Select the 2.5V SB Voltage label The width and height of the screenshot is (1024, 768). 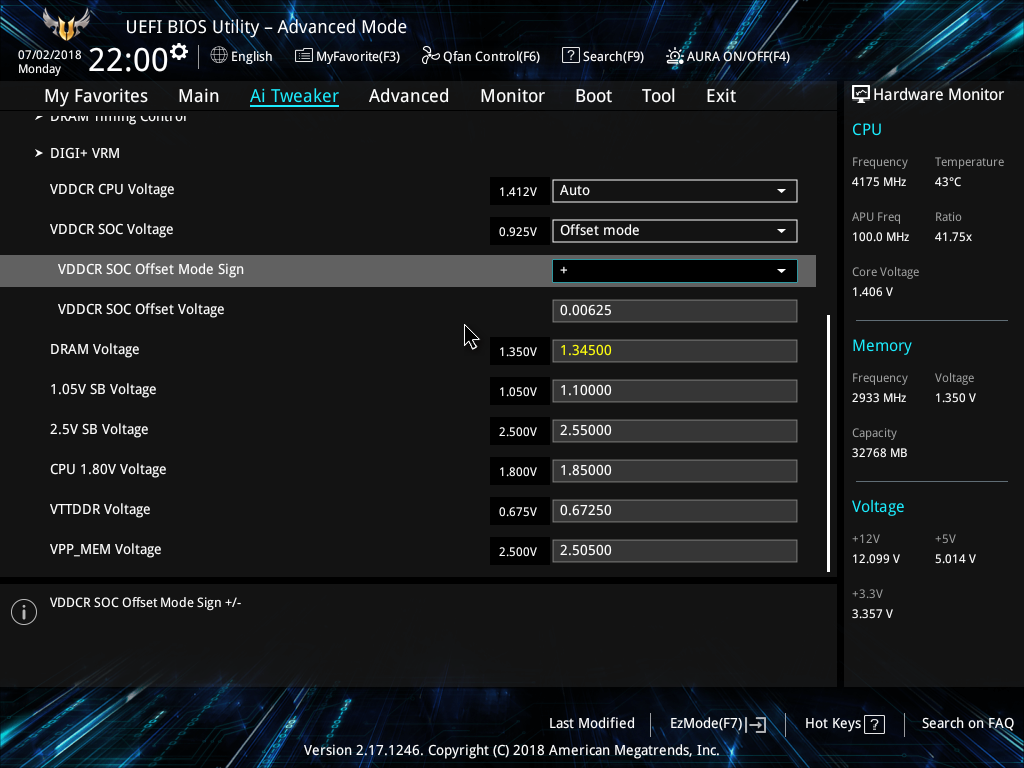tap(99, 429)
